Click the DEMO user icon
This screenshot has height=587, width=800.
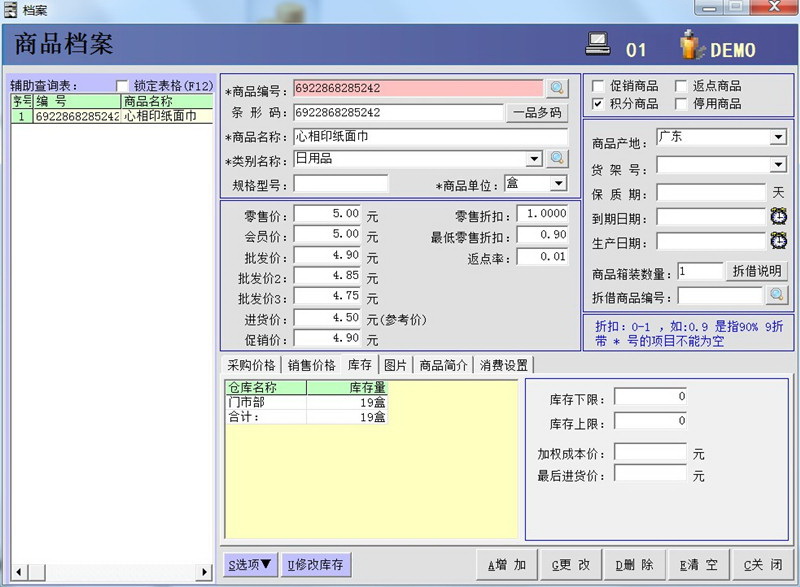click(x=690, y=43)
